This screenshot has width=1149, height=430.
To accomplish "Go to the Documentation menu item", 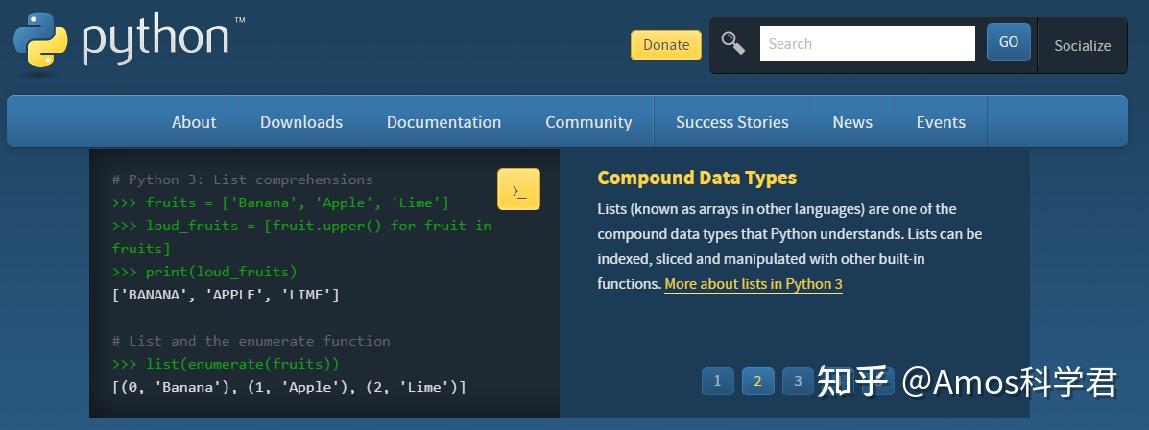I will coord(444,122).
